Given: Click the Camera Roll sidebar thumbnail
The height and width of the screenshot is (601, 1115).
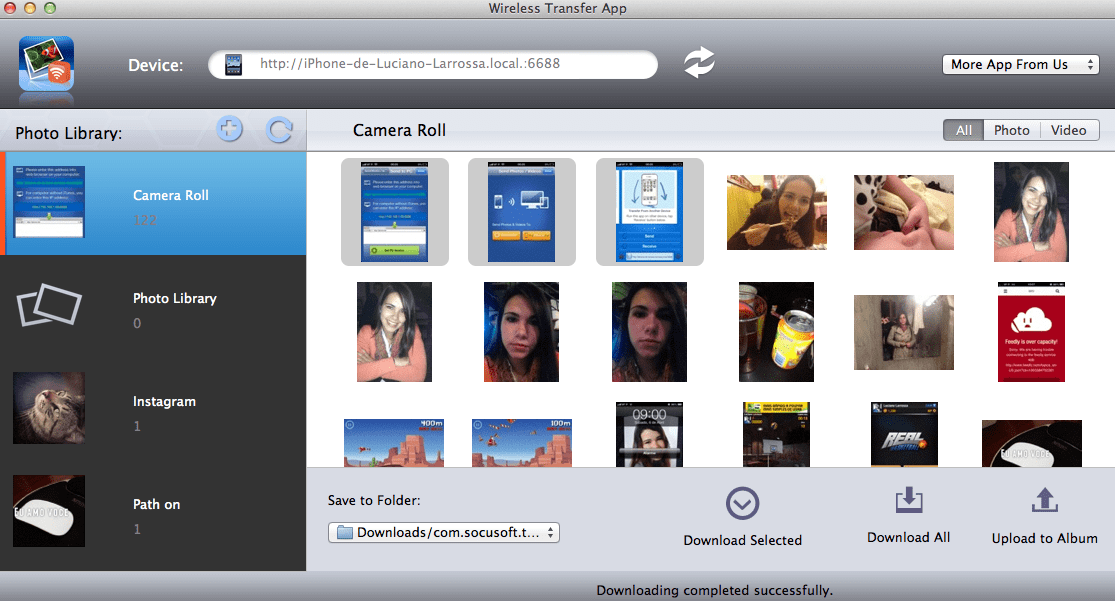Looking at the screenshot, I should click(49, 202).
